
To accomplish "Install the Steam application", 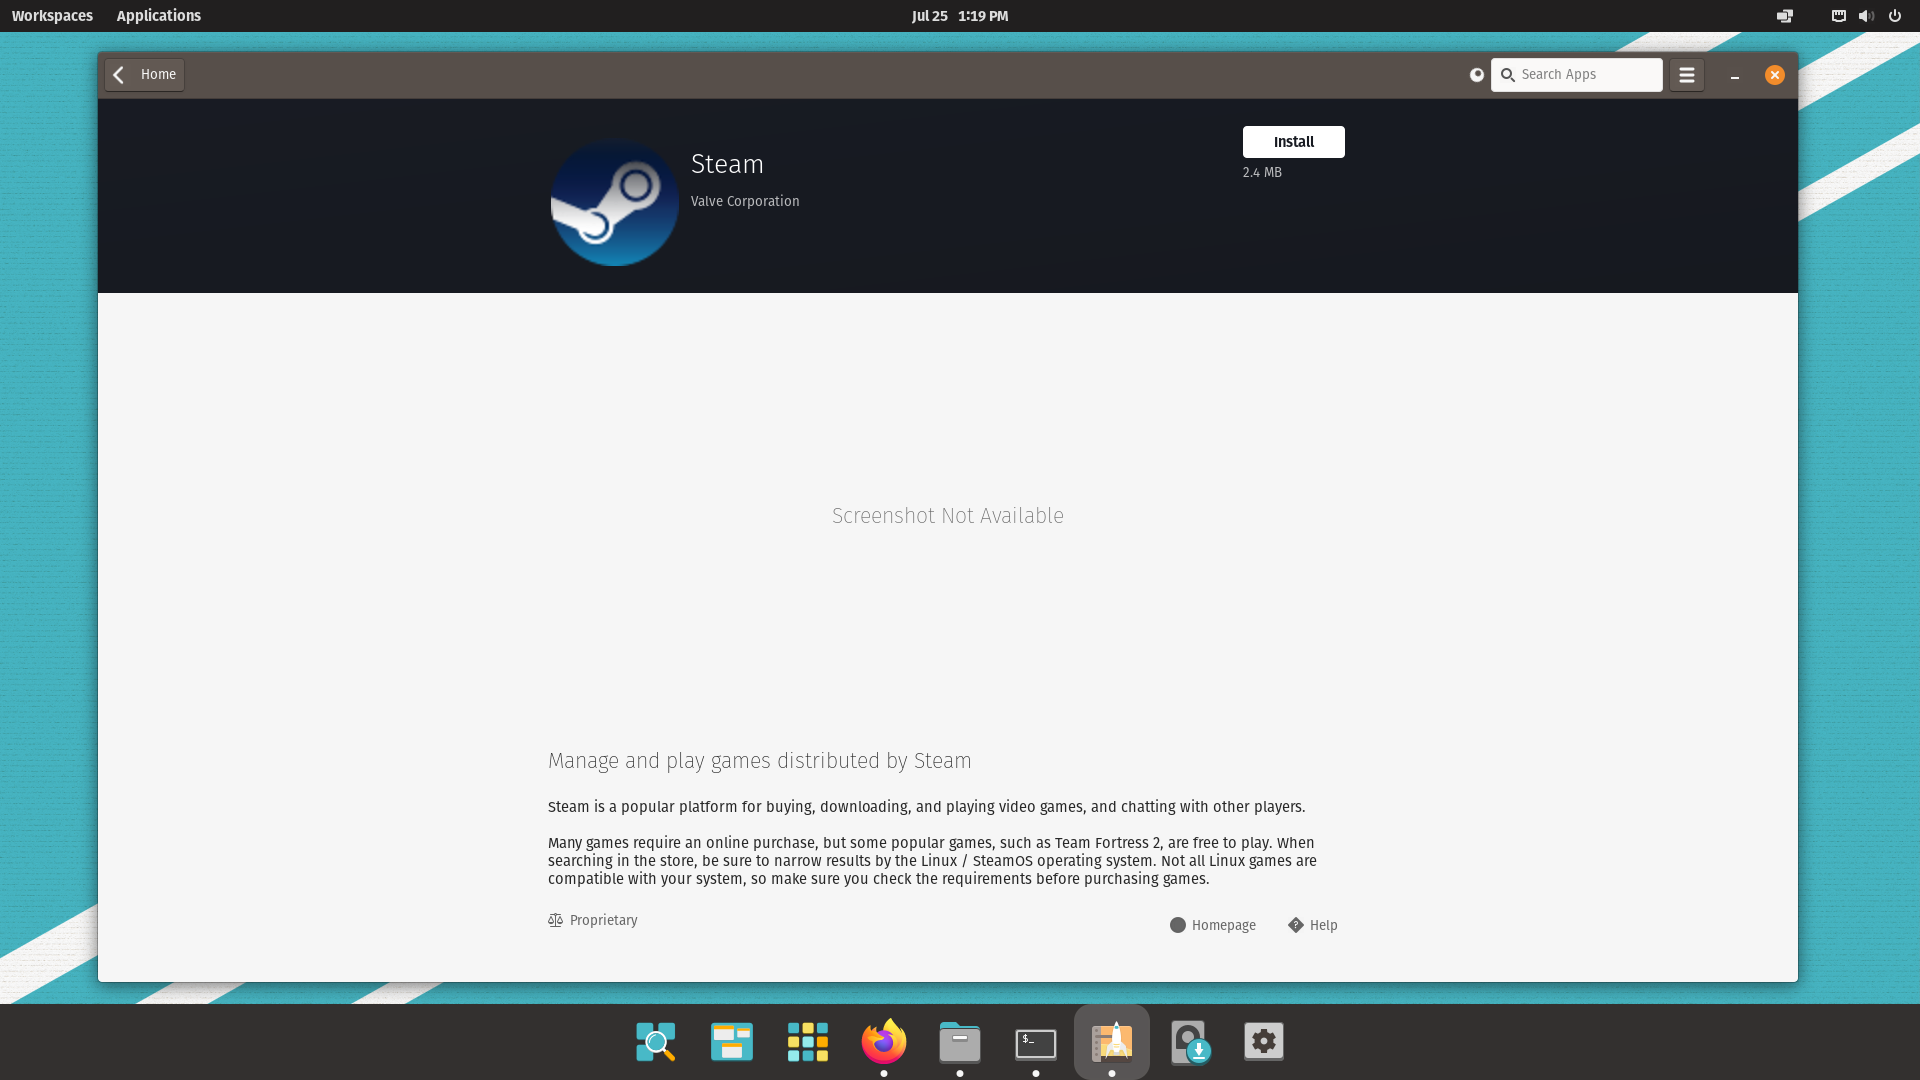I will pos(1293,142).
